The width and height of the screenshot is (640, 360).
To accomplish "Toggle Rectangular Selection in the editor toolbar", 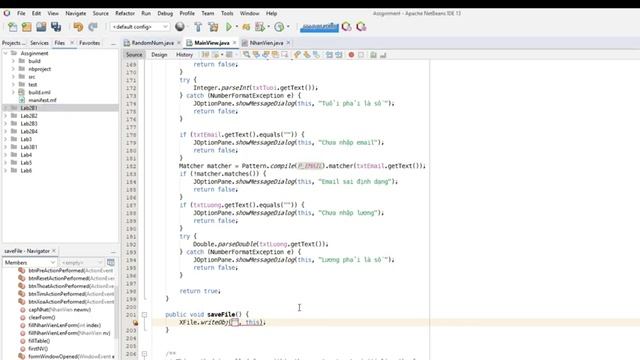I will [x=284, y=55].
